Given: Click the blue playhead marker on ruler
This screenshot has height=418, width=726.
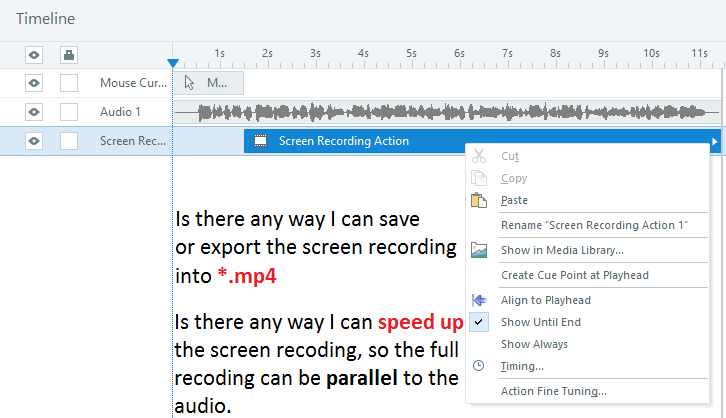Looking at the screenshot, I should tap(173, 63).
